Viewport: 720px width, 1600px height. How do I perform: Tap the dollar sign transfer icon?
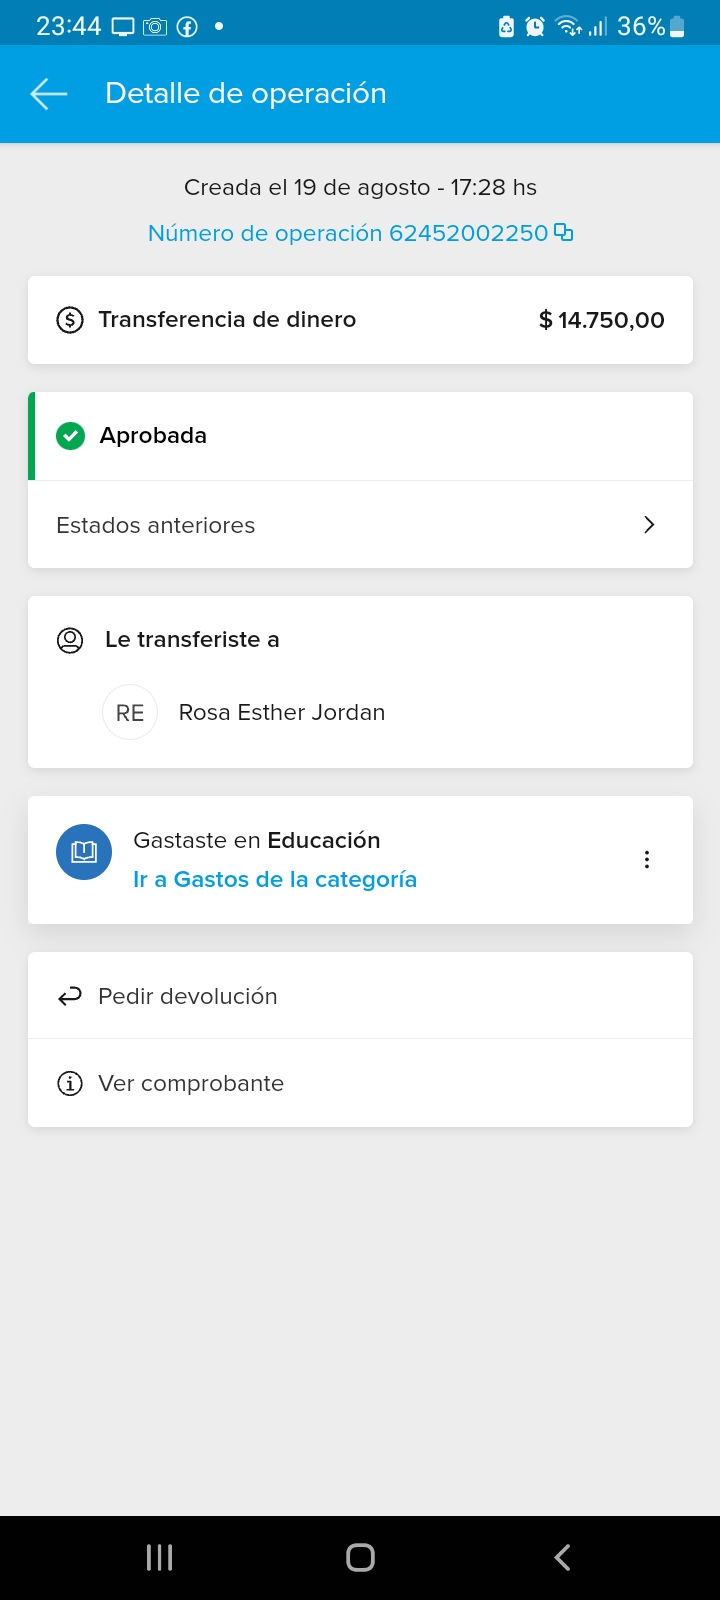click(70, 320)
